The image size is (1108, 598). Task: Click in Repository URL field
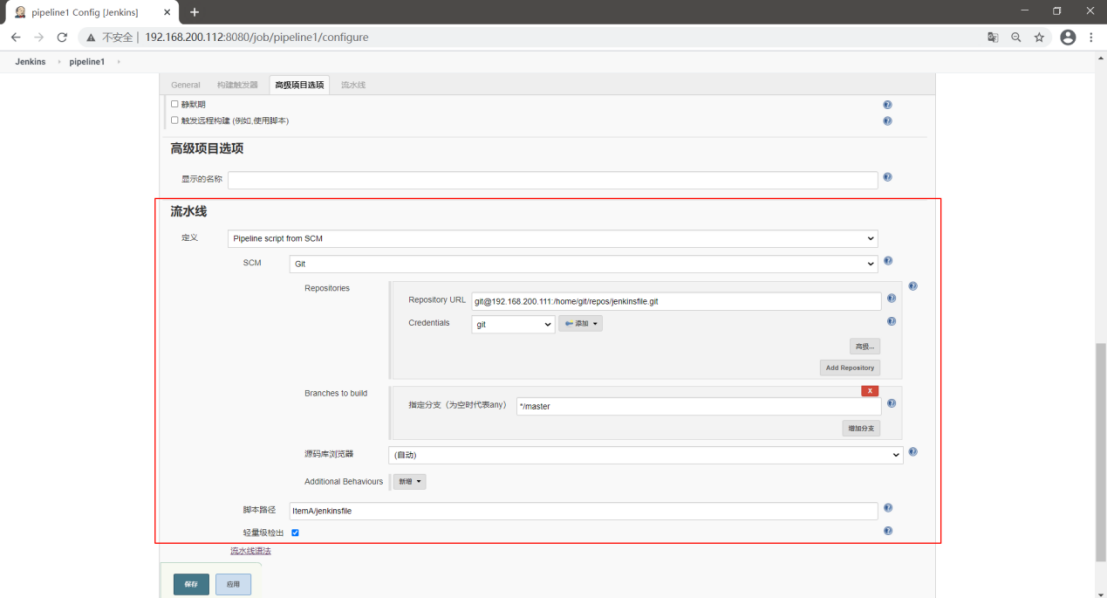click(676, 301)
